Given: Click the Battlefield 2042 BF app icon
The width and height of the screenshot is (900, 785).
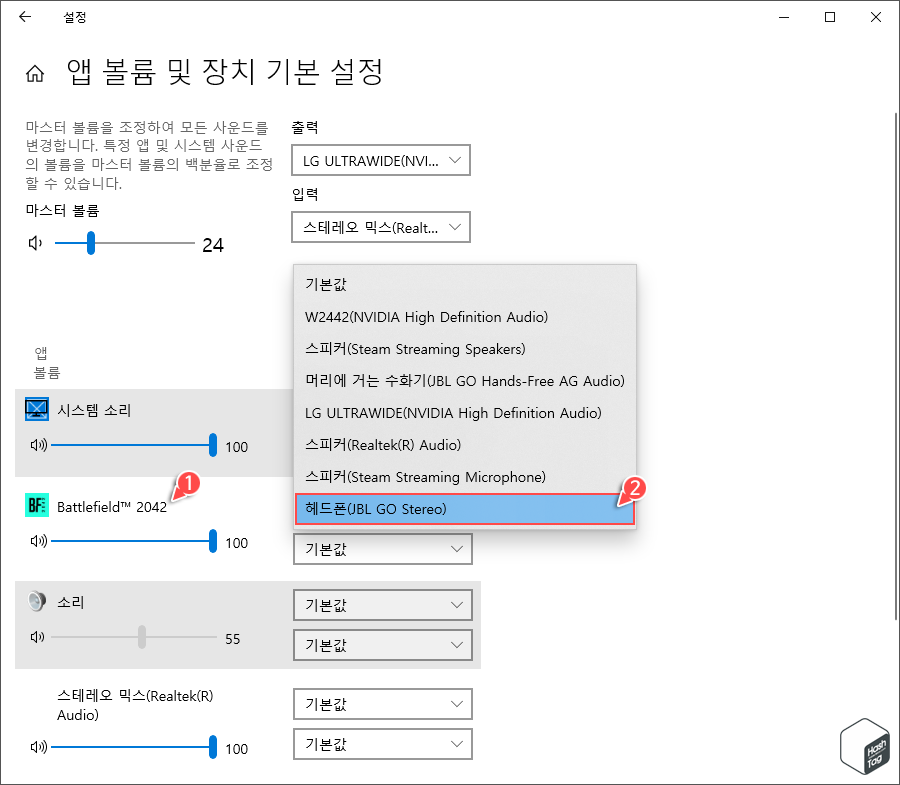Looking at the screenshot, I should point(37,506).
